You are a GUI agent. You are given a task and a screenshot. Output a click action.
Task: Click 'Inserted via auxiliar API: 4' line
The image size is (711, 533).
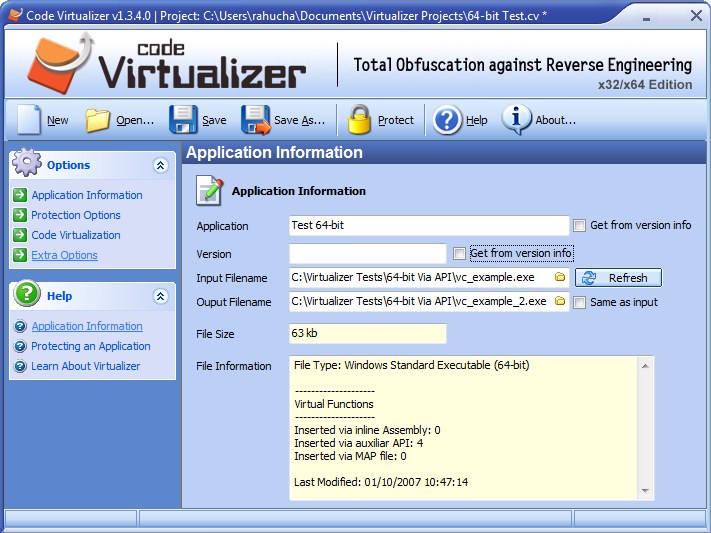click(359, 443)
